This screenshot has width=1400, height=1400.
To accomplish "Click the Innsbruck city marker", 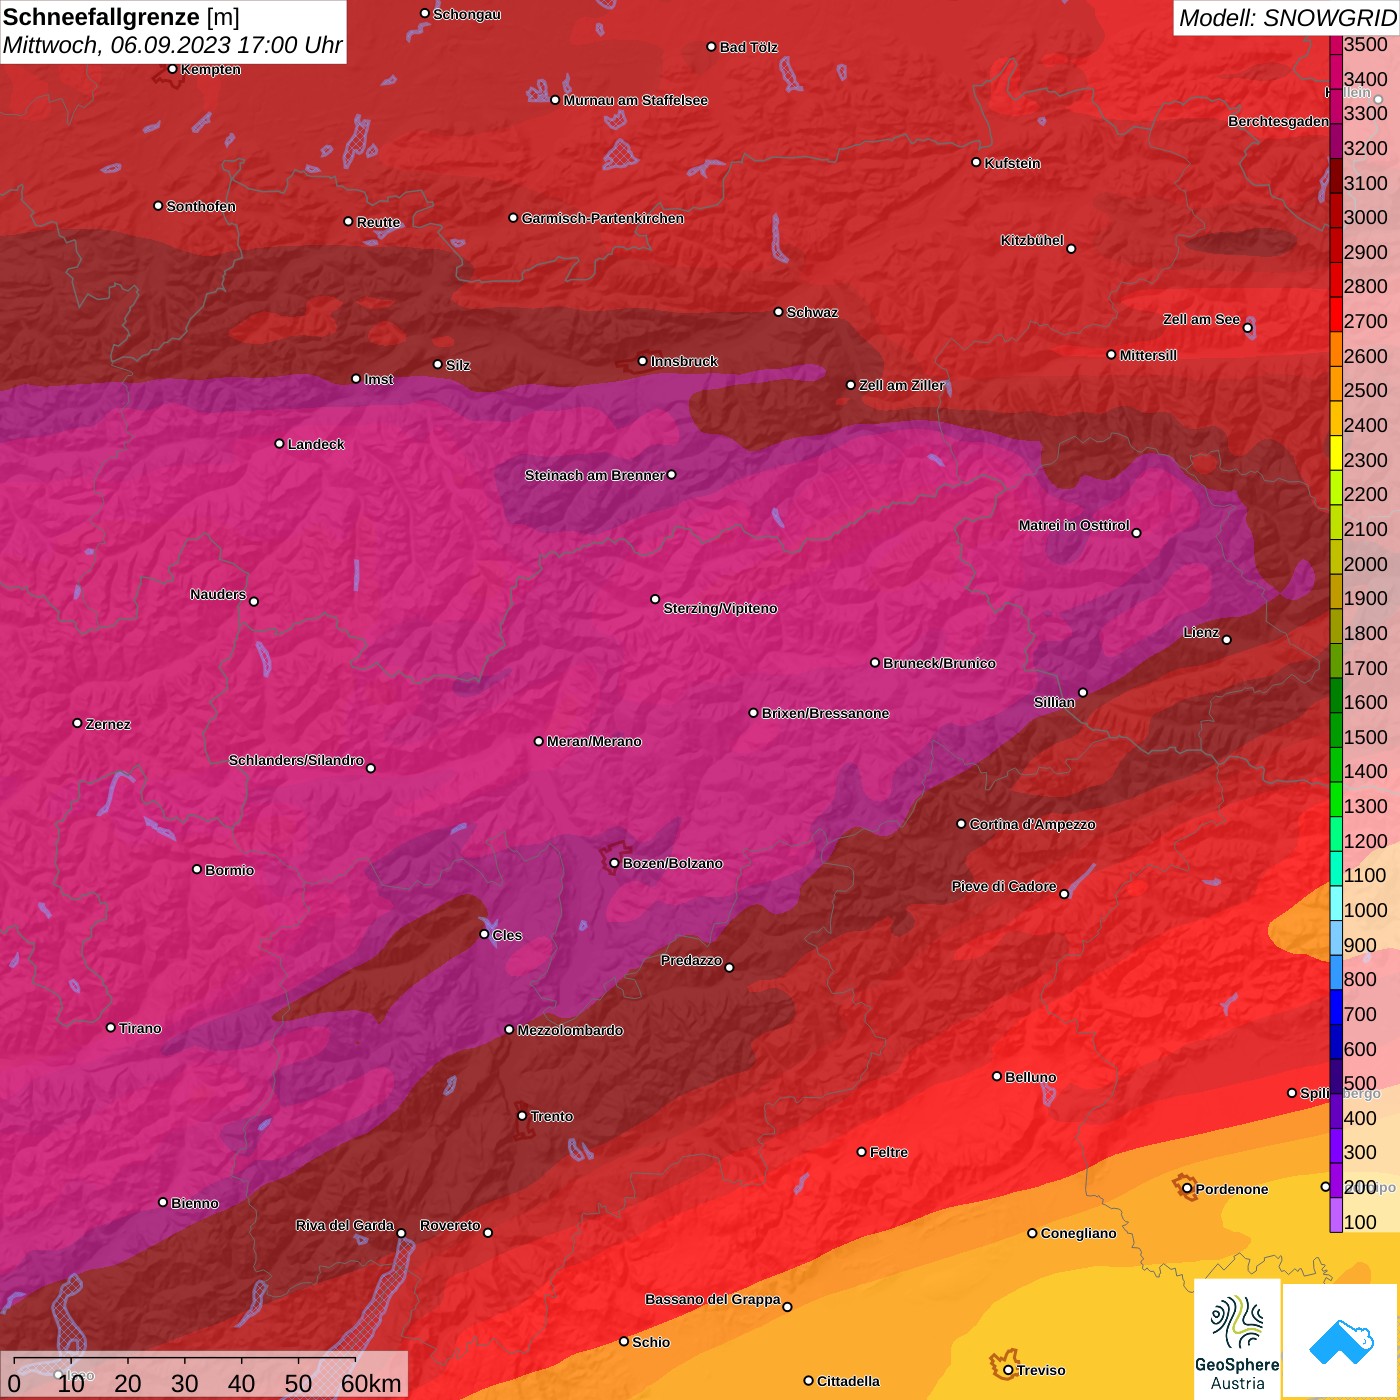I will (643, 361).
